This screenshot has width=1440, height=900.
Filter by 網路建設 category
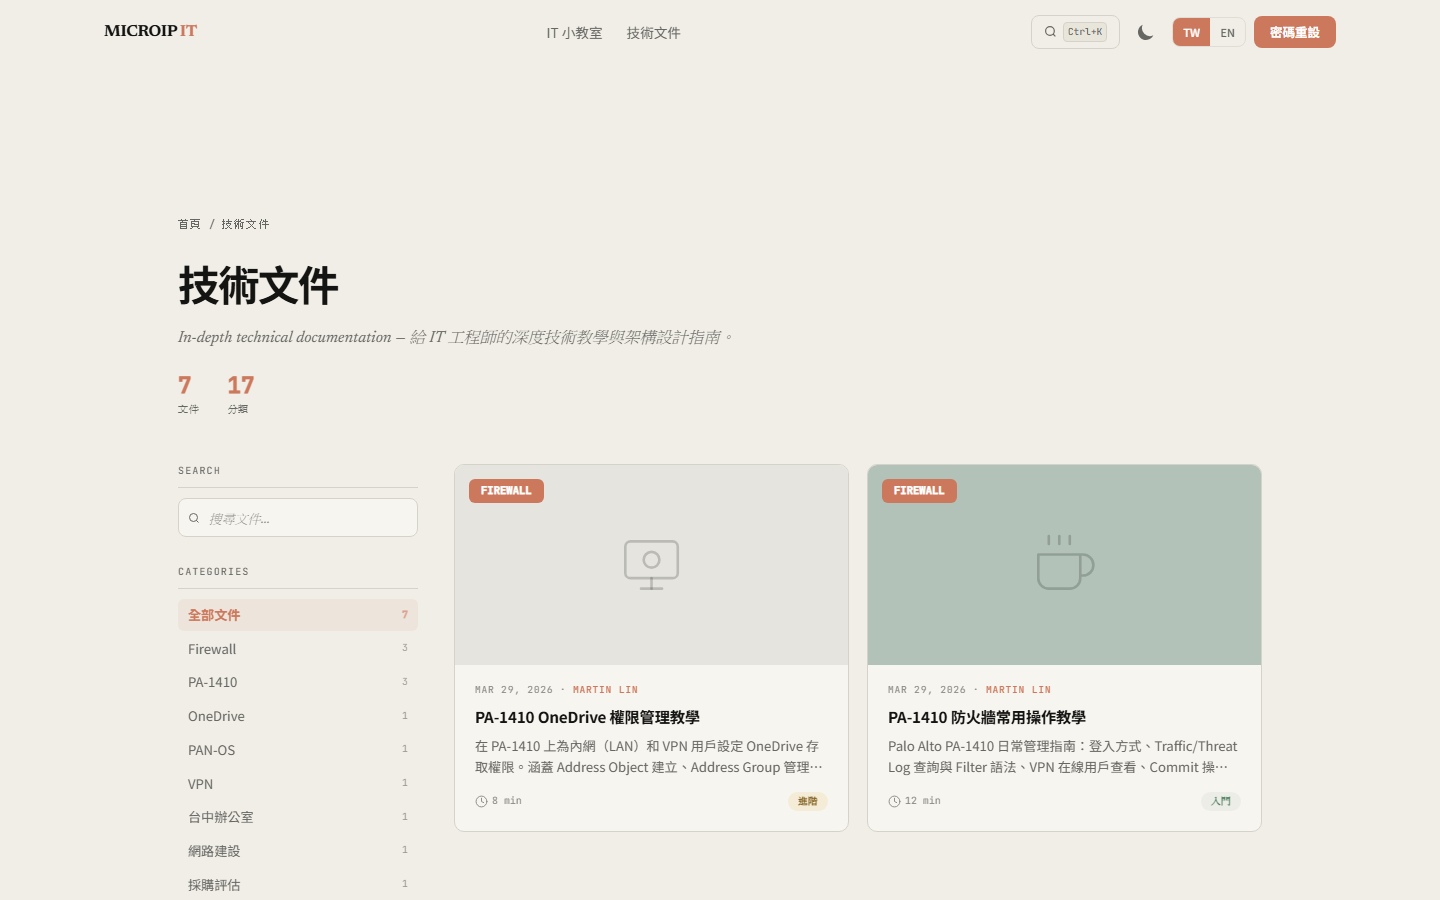pos(298,851)
